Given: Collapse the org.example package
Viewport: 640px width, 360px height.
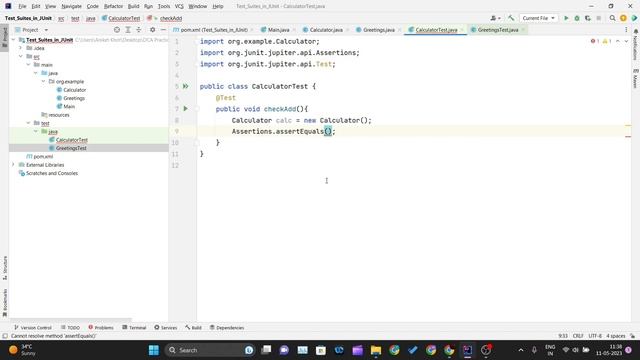Looking at the screenshot, I should point(43,82).
